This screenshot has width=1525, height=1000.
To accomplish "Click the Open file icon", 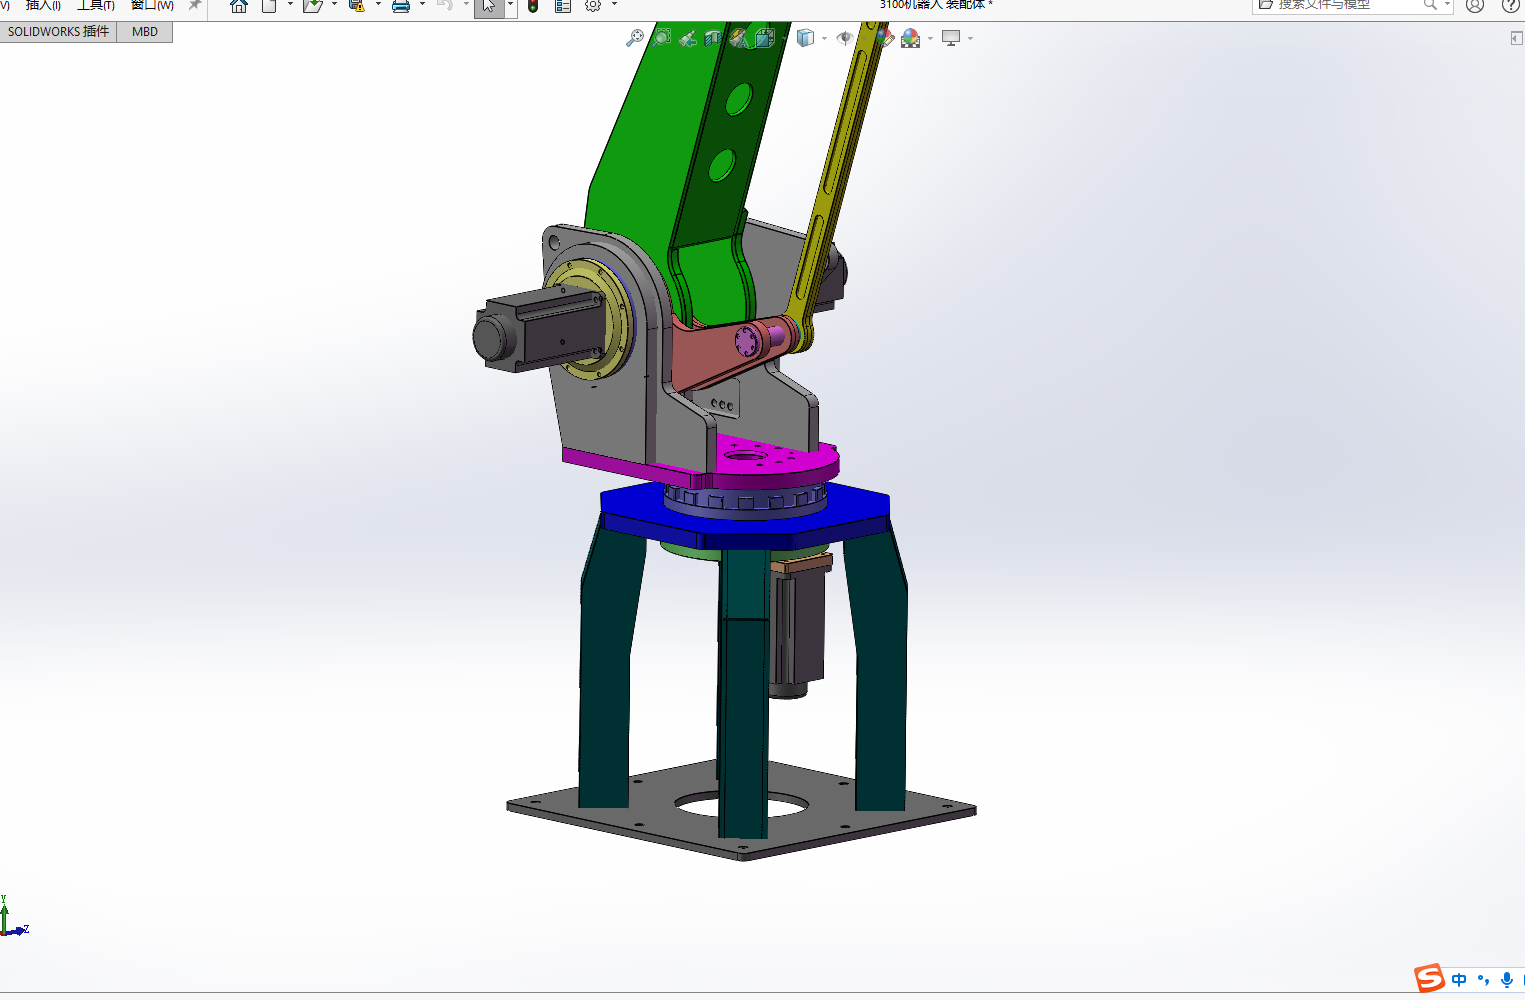I will (x=312, y=6).
